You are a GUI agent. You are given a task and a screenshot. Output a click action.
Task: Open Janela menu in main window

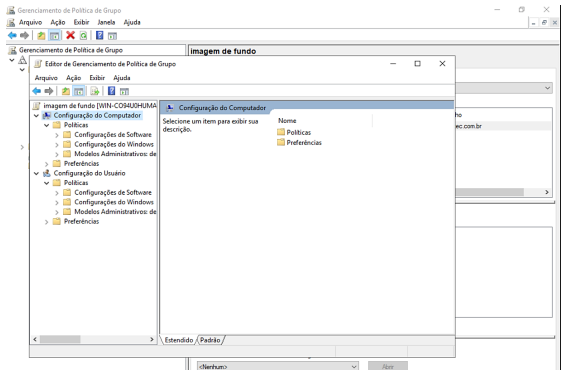tap(106, 22)
